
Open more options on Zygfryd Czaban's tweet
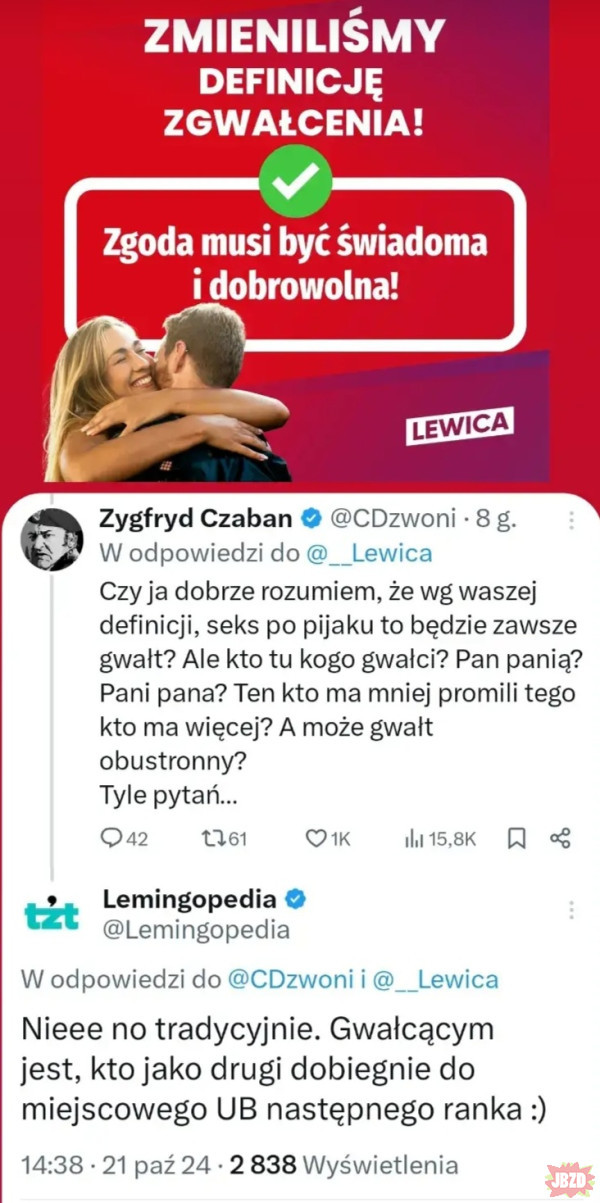[571, 520]
